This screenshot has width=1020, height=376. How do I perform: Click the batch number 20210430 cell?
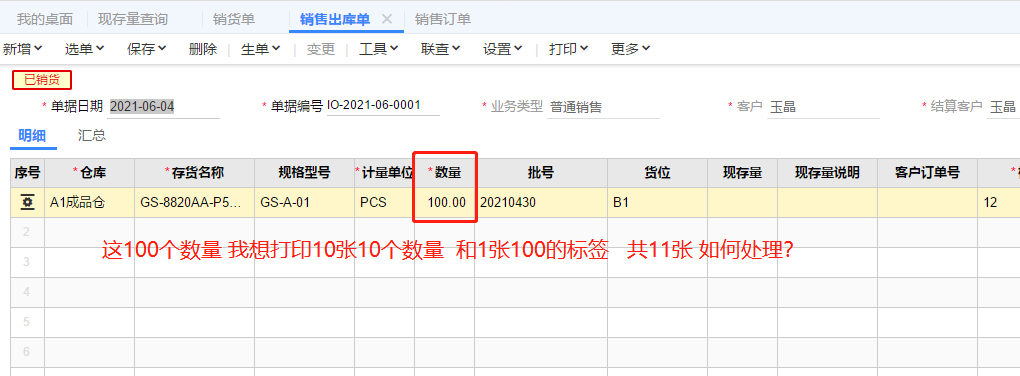coord(541,202)
